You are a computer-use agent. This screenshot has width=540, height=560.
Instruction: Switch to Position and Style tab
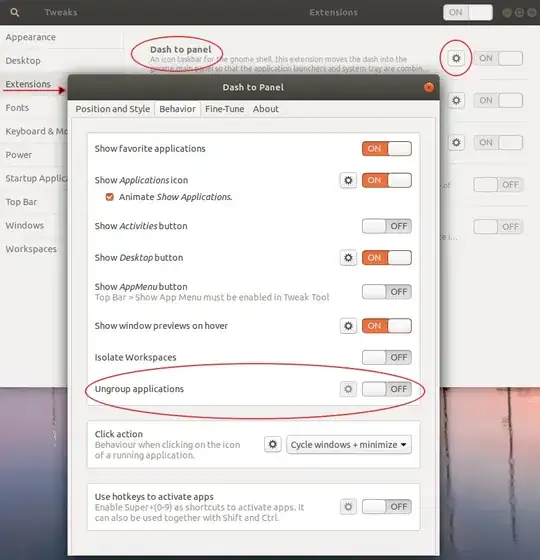click(x=113, y=109)
